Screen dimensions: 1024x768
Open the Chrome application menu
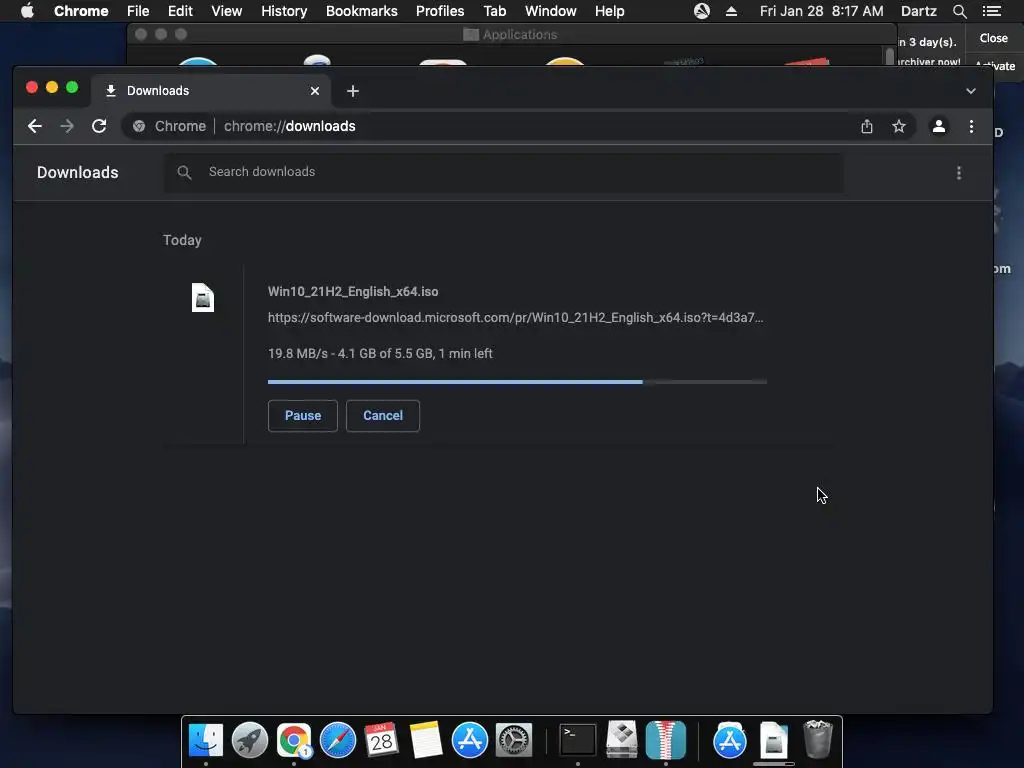point(81,11)
